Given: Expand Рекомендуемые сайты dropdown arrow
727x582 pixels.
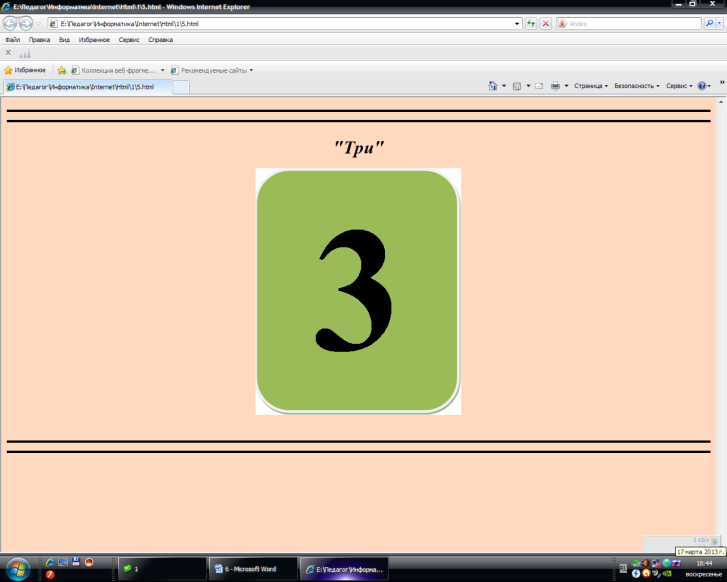Looking at the screenshot, I should tap(251, 70).
